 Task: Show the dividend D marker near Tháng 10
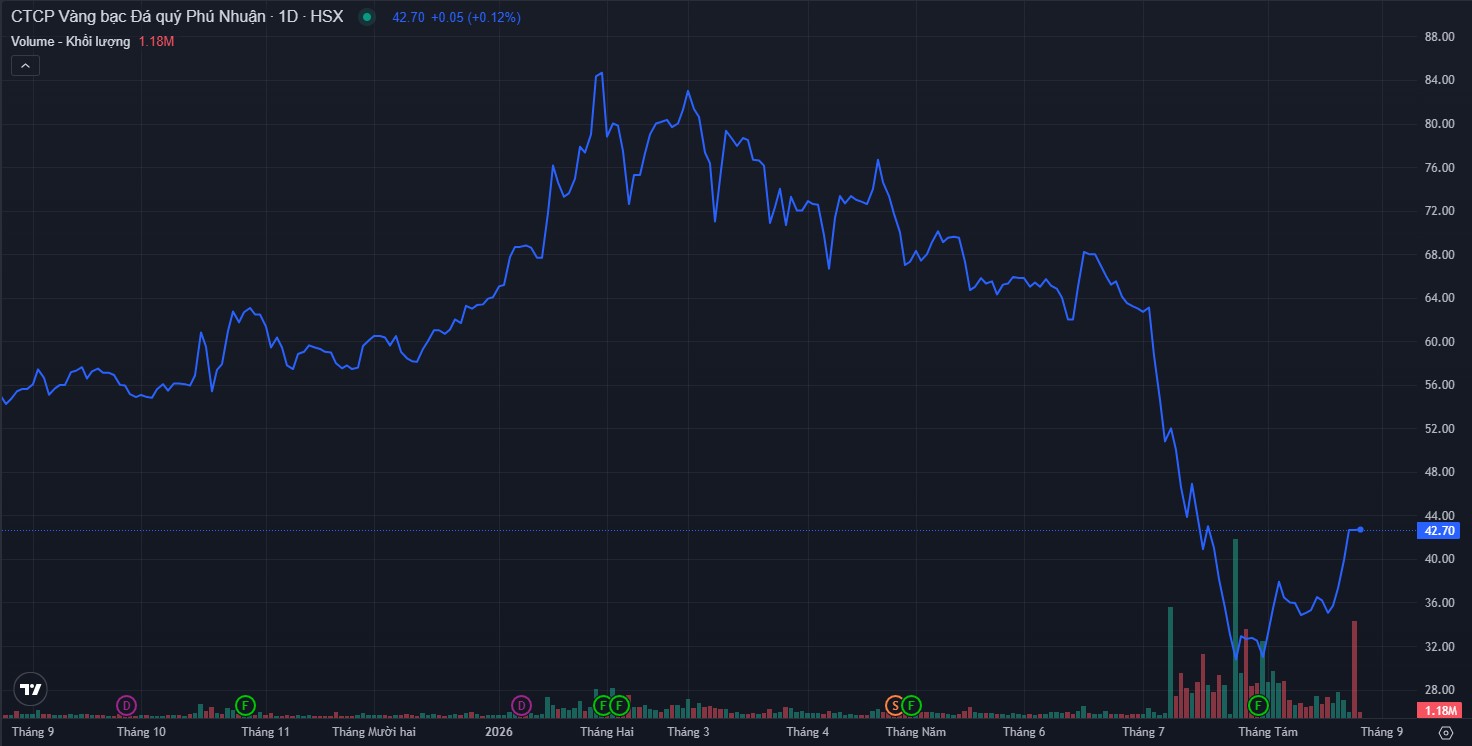coord(126,705)
